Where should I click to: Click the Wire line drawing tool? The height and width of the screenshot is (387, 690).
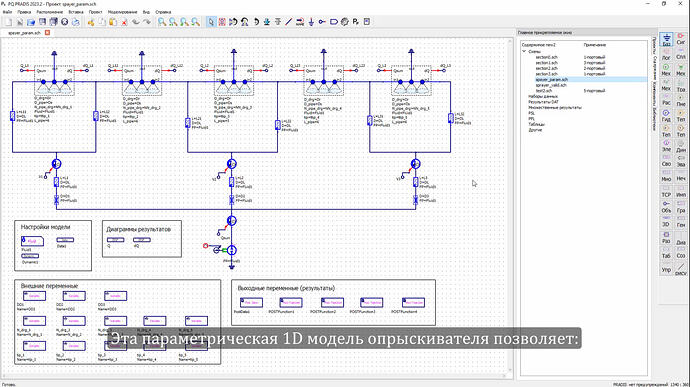coord(289,22)
